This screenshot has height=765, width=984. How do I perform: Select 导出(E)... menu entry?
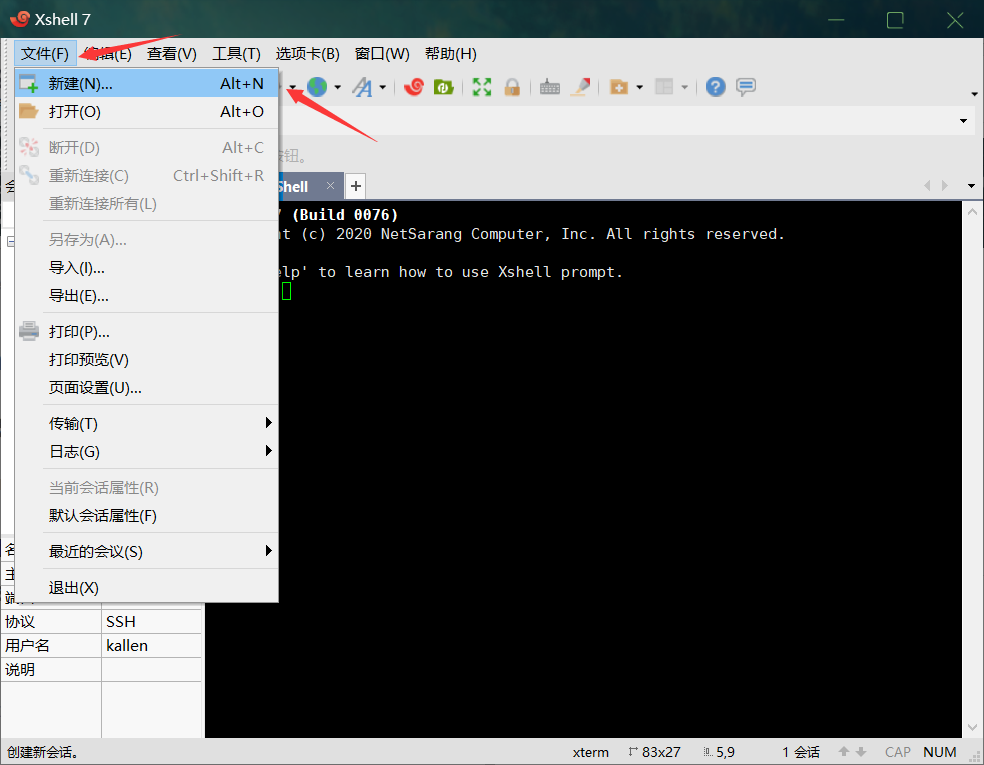[x=147, y=296]
